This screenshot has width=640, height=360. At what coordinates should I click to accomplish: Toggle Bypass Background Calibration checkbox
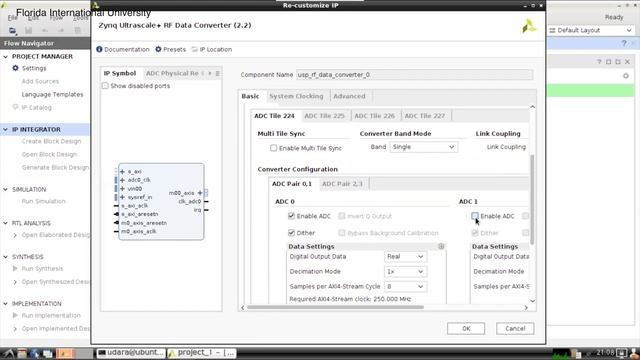[x=342, y=233]
